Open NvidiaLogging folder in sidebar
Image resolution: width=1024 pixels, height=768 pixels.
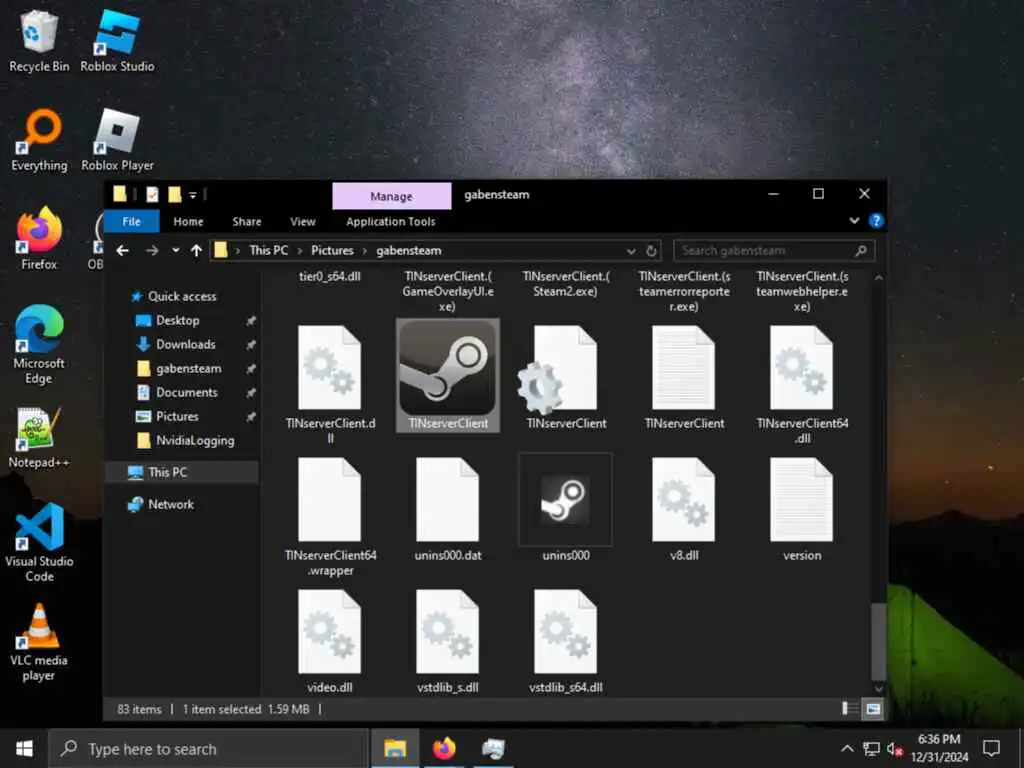point(195,441)
